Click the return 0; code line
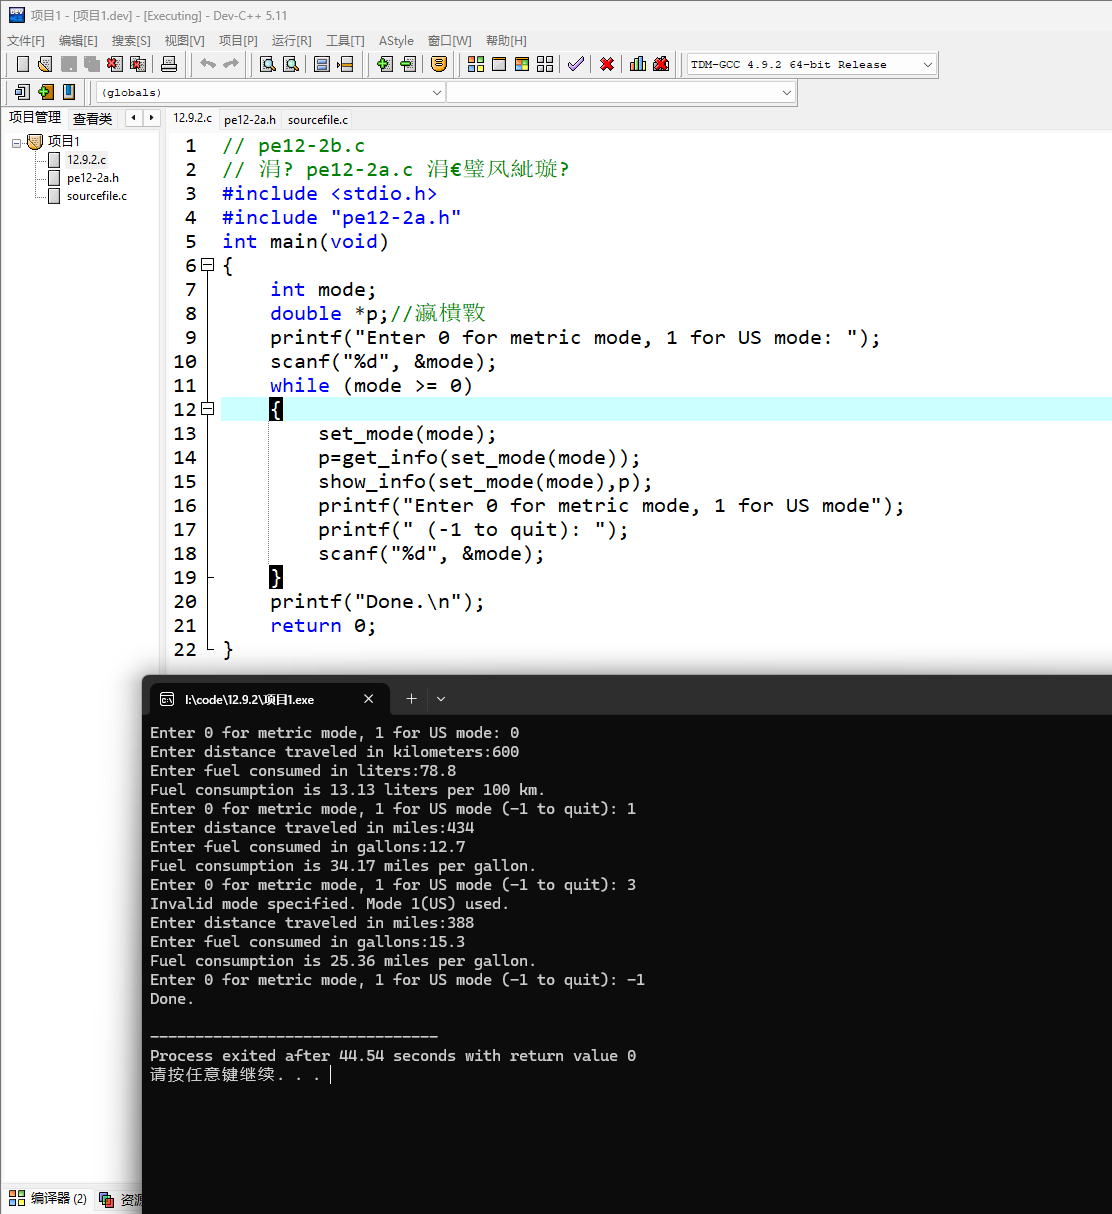Image resolution: width=1112 pixels, height=1214 pixels. [x=323, y=626]
